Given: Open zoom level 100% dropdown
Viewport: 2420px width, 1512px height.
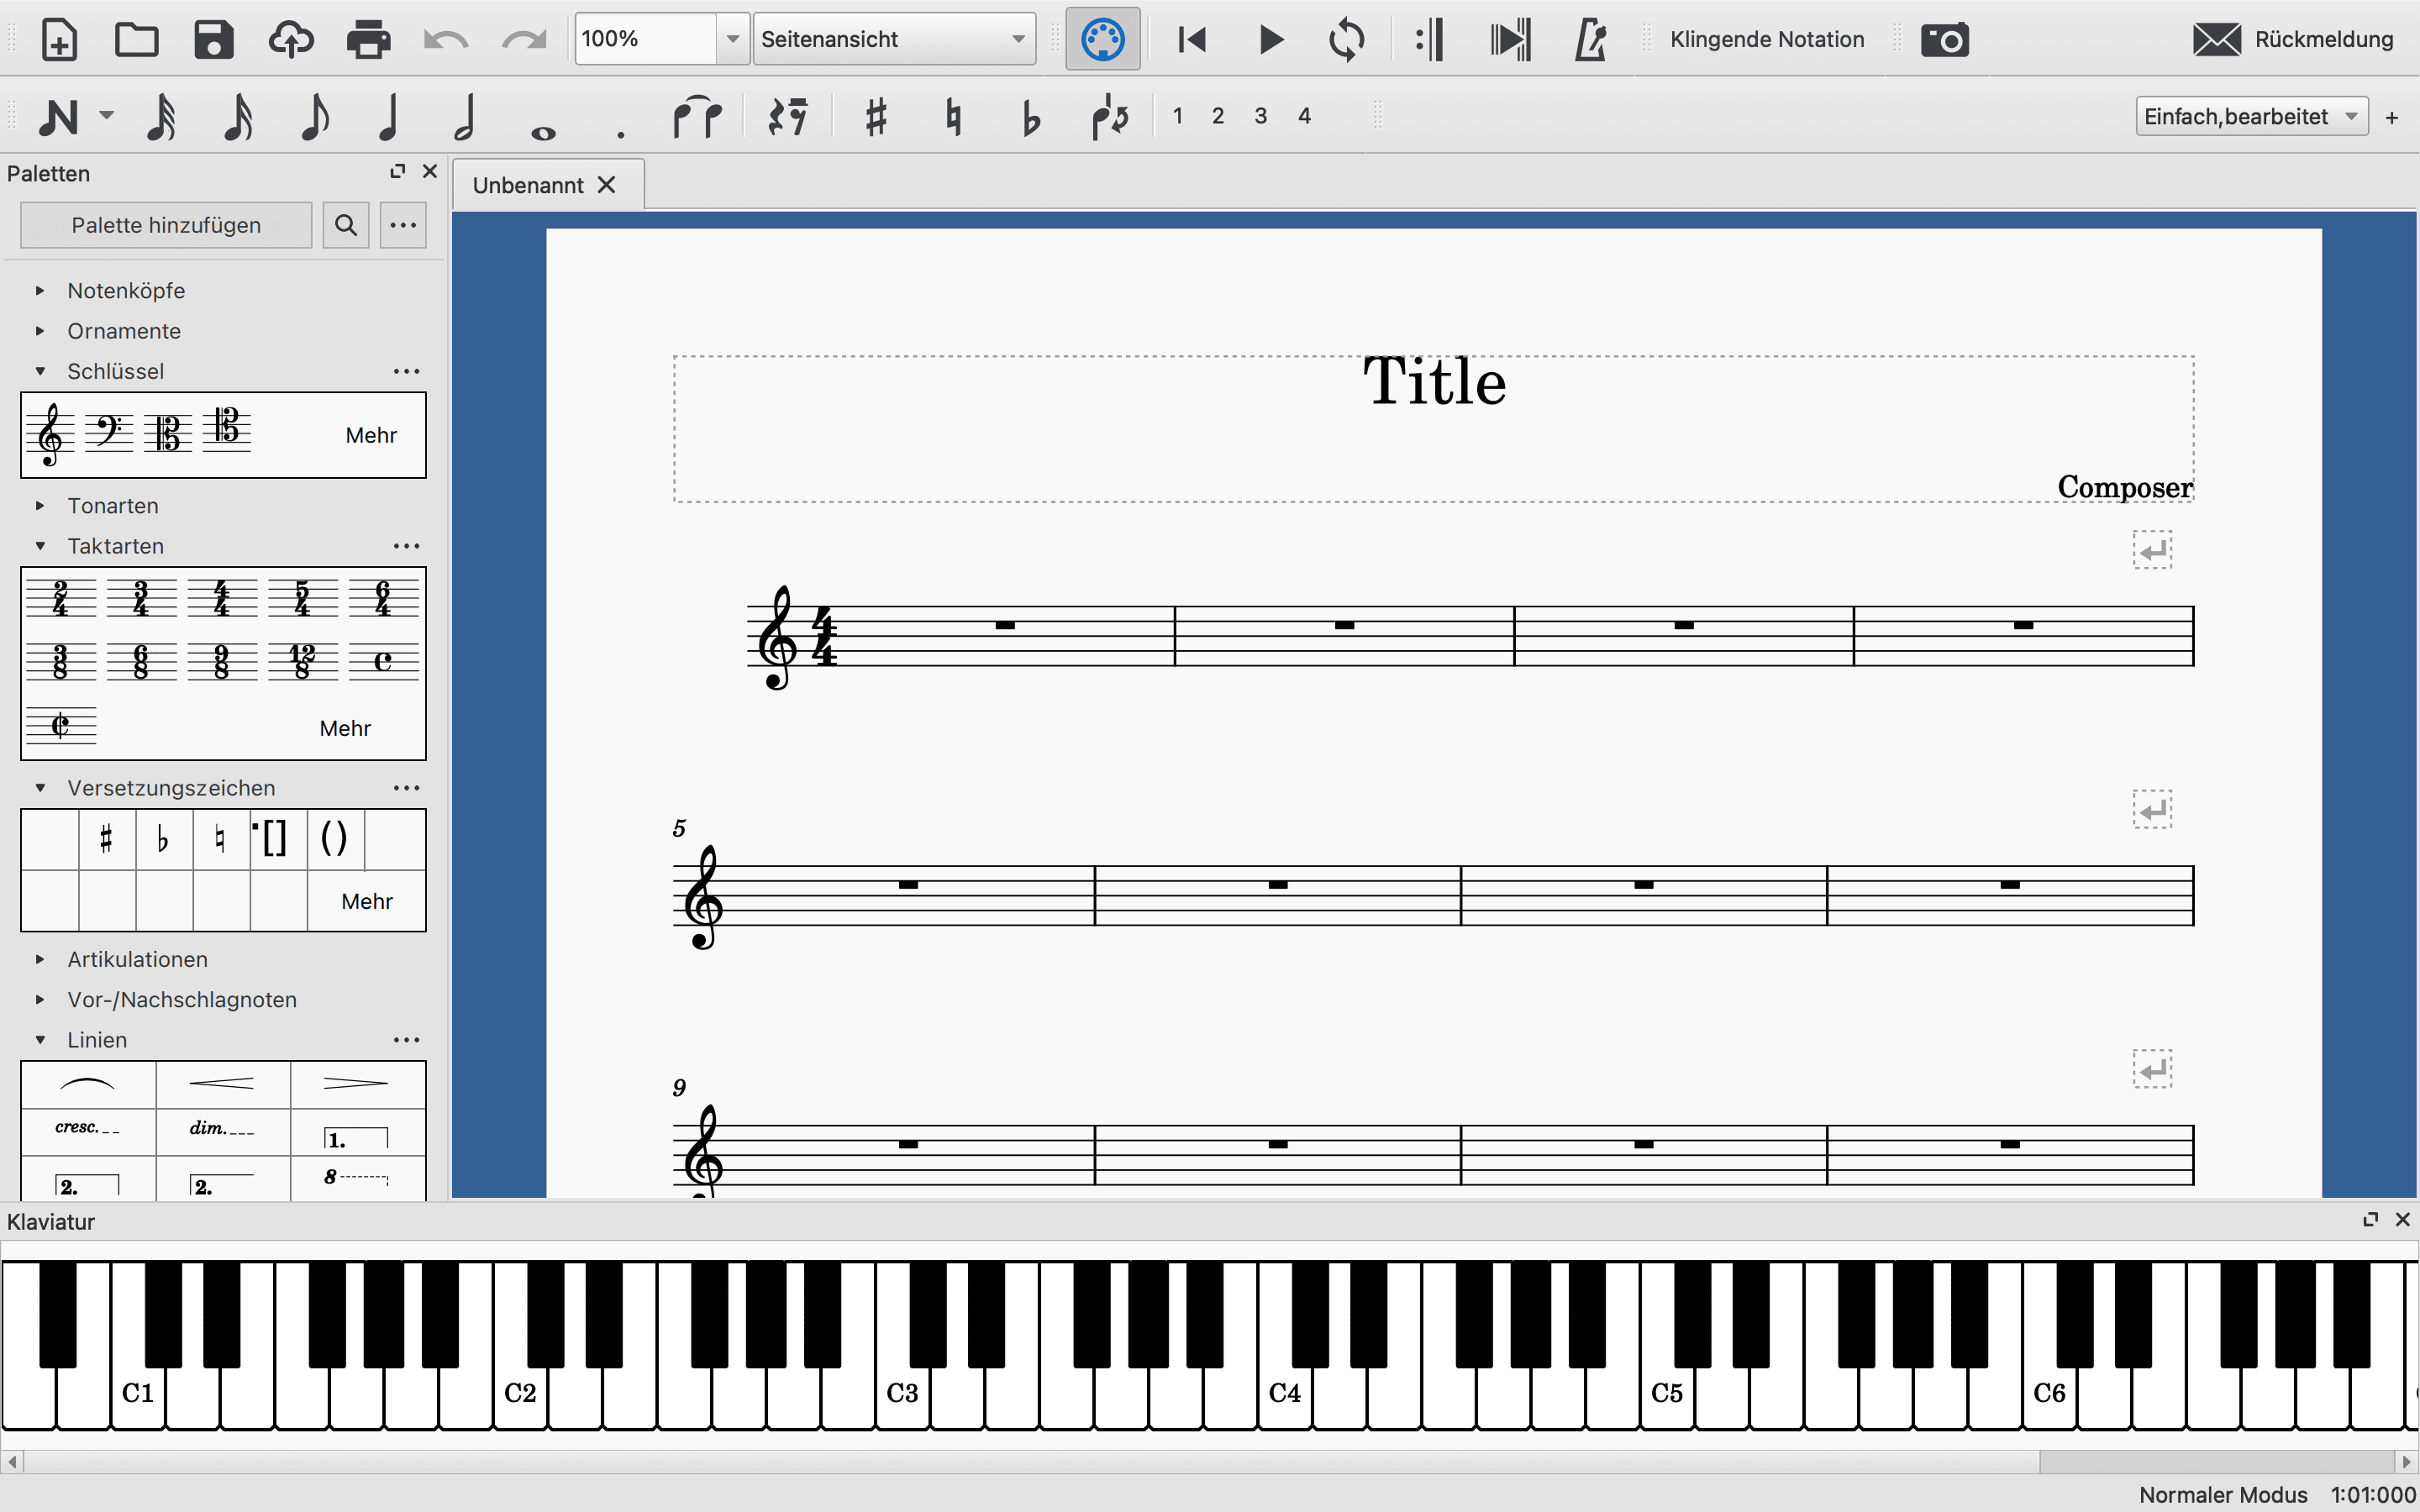Looking at the screenshot, I should pos(733,39).
